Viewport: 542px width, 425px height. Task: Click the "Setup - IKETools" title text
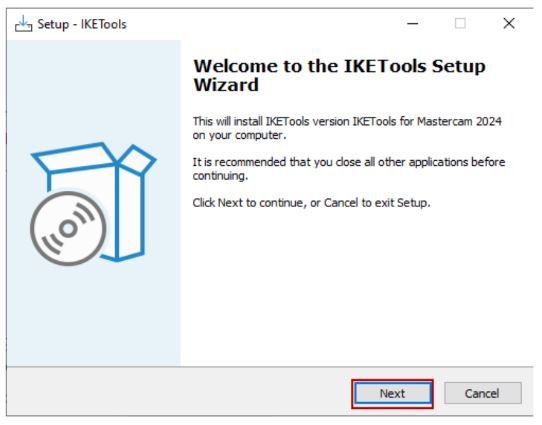tap(82, 24)
